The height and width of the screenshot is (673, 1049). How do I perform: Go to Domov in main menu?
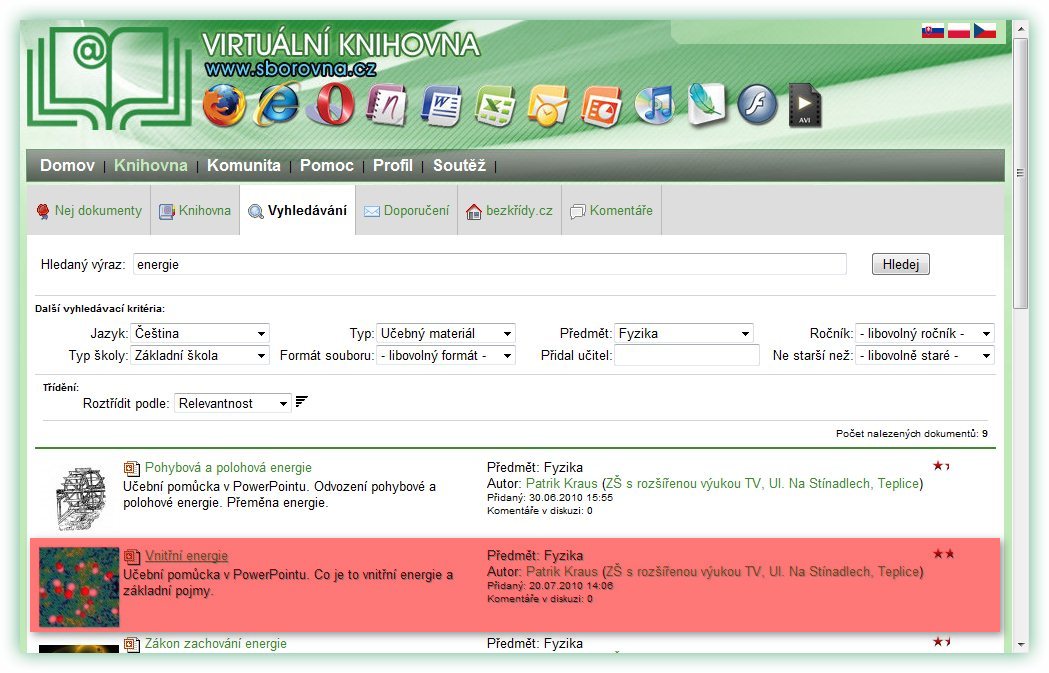pyautogui.click(x=68, y=165)
